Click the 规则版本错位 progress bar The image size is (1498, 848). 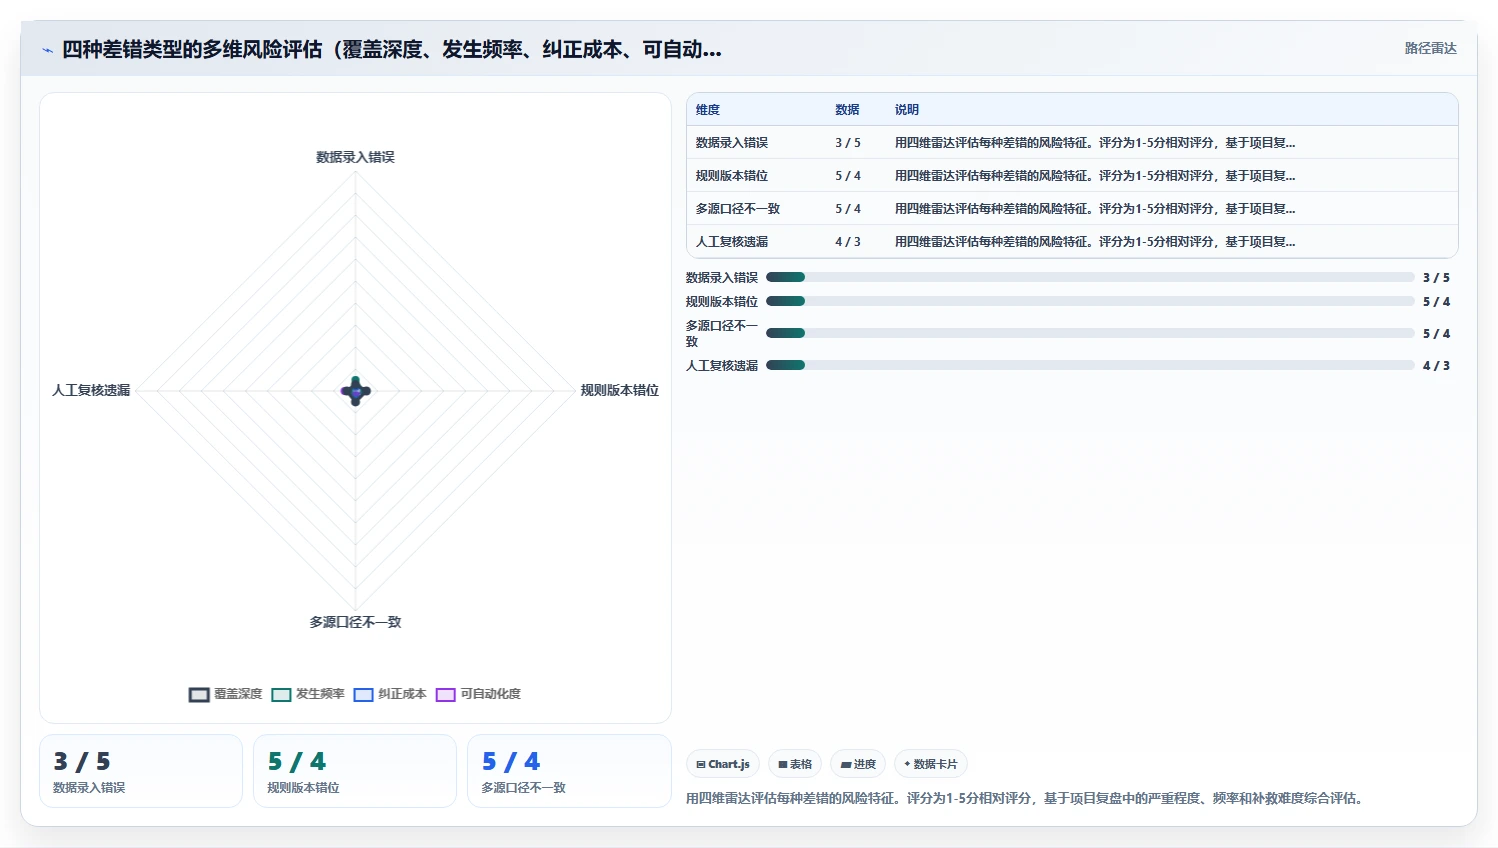click(x=1090, y=301)
